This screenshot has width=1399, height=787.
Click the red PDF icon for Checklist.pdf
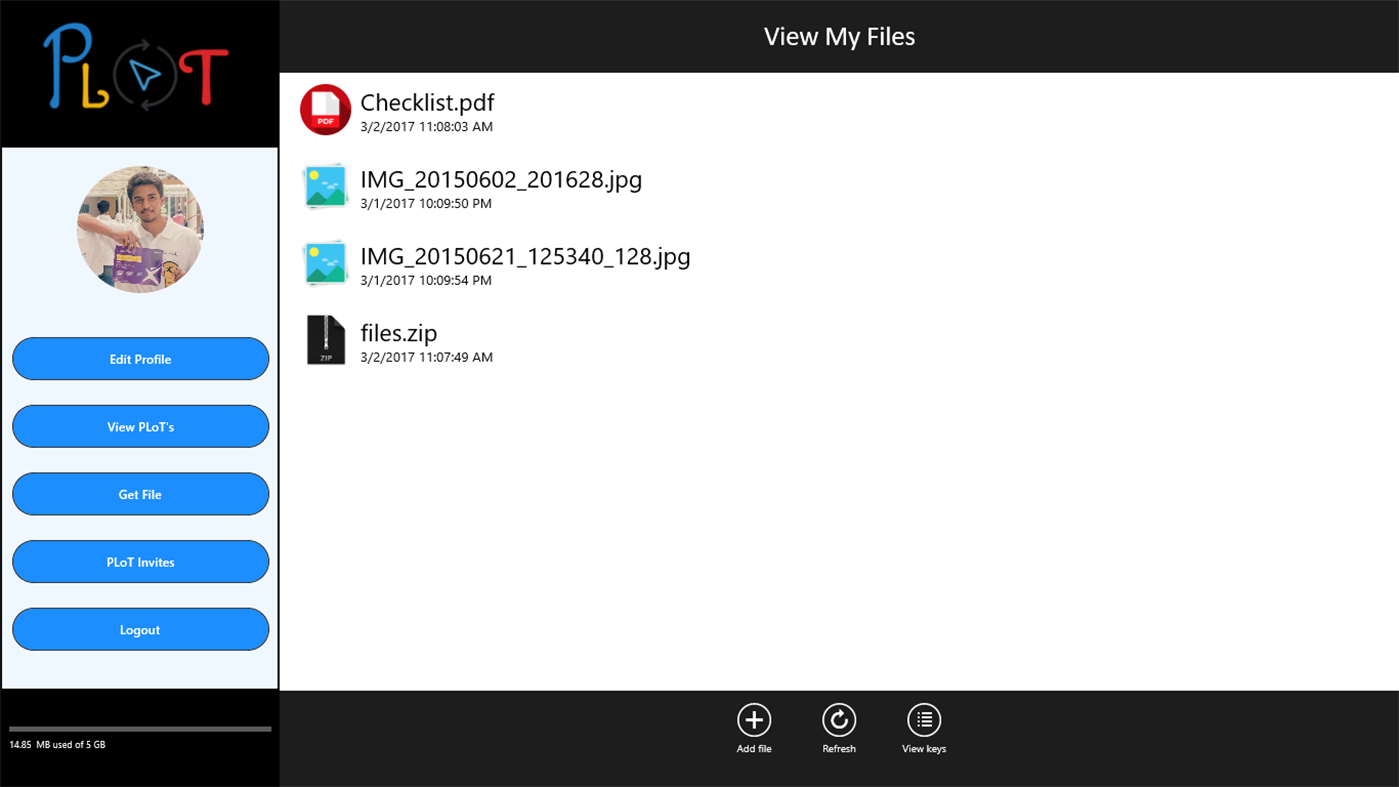point(326,110)
